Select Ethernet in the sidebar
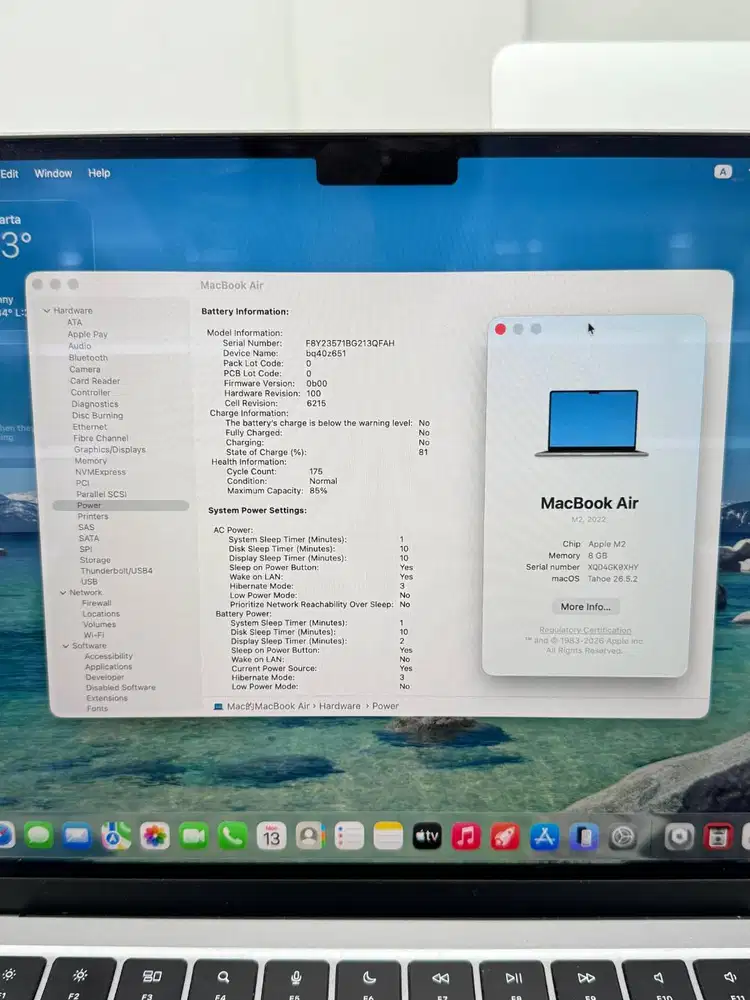This screenshot has width=750, height=1000. pyautogui.click(x=90, y=427)
